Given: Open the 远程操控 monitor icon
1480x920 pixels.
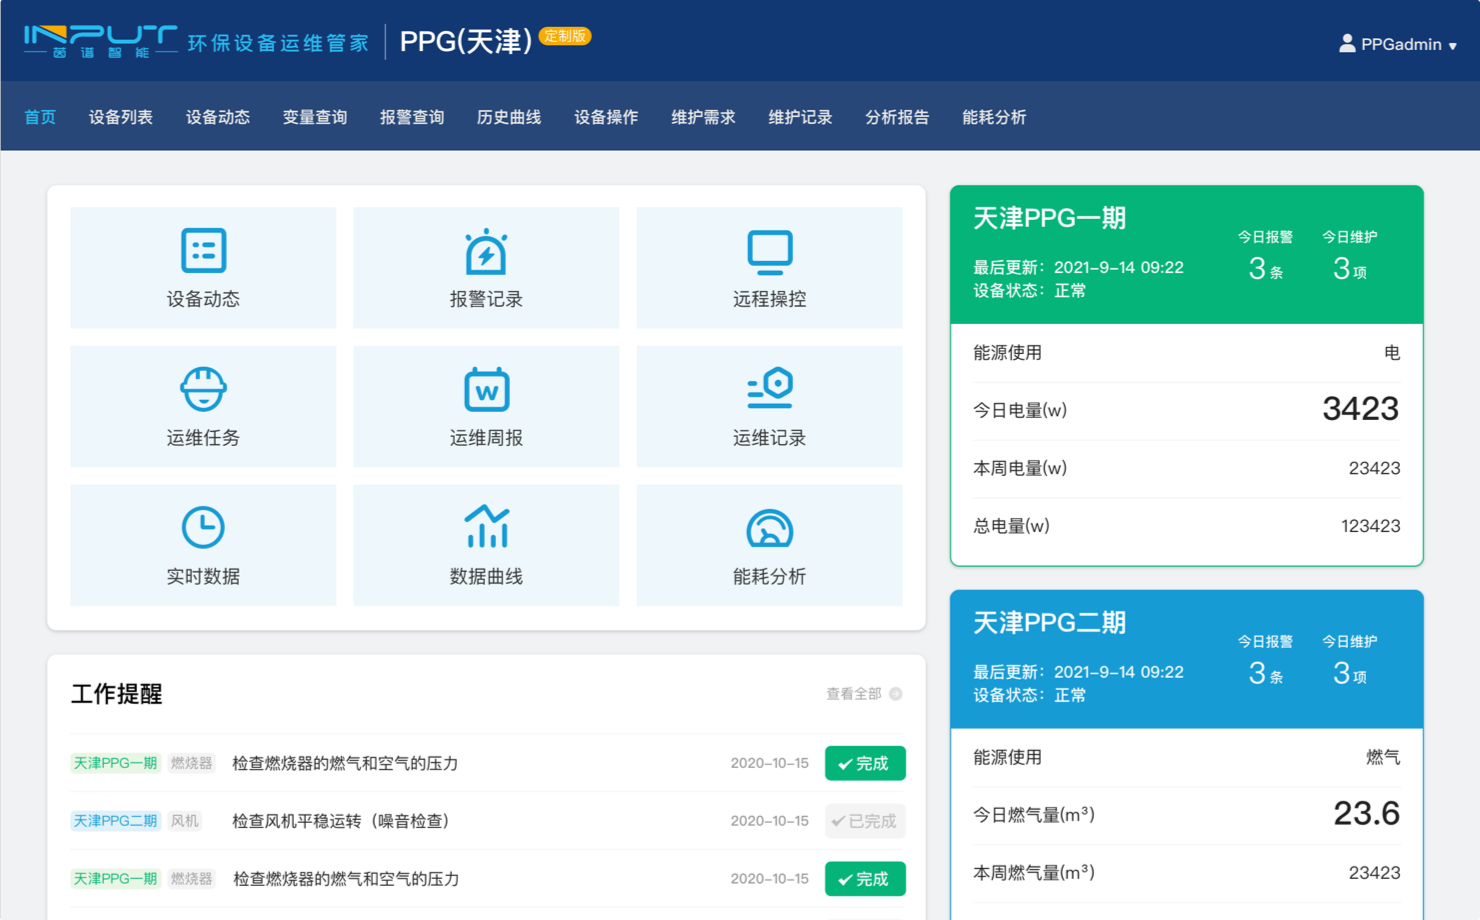Looking at the screenshot, I should tap(769, 252).
